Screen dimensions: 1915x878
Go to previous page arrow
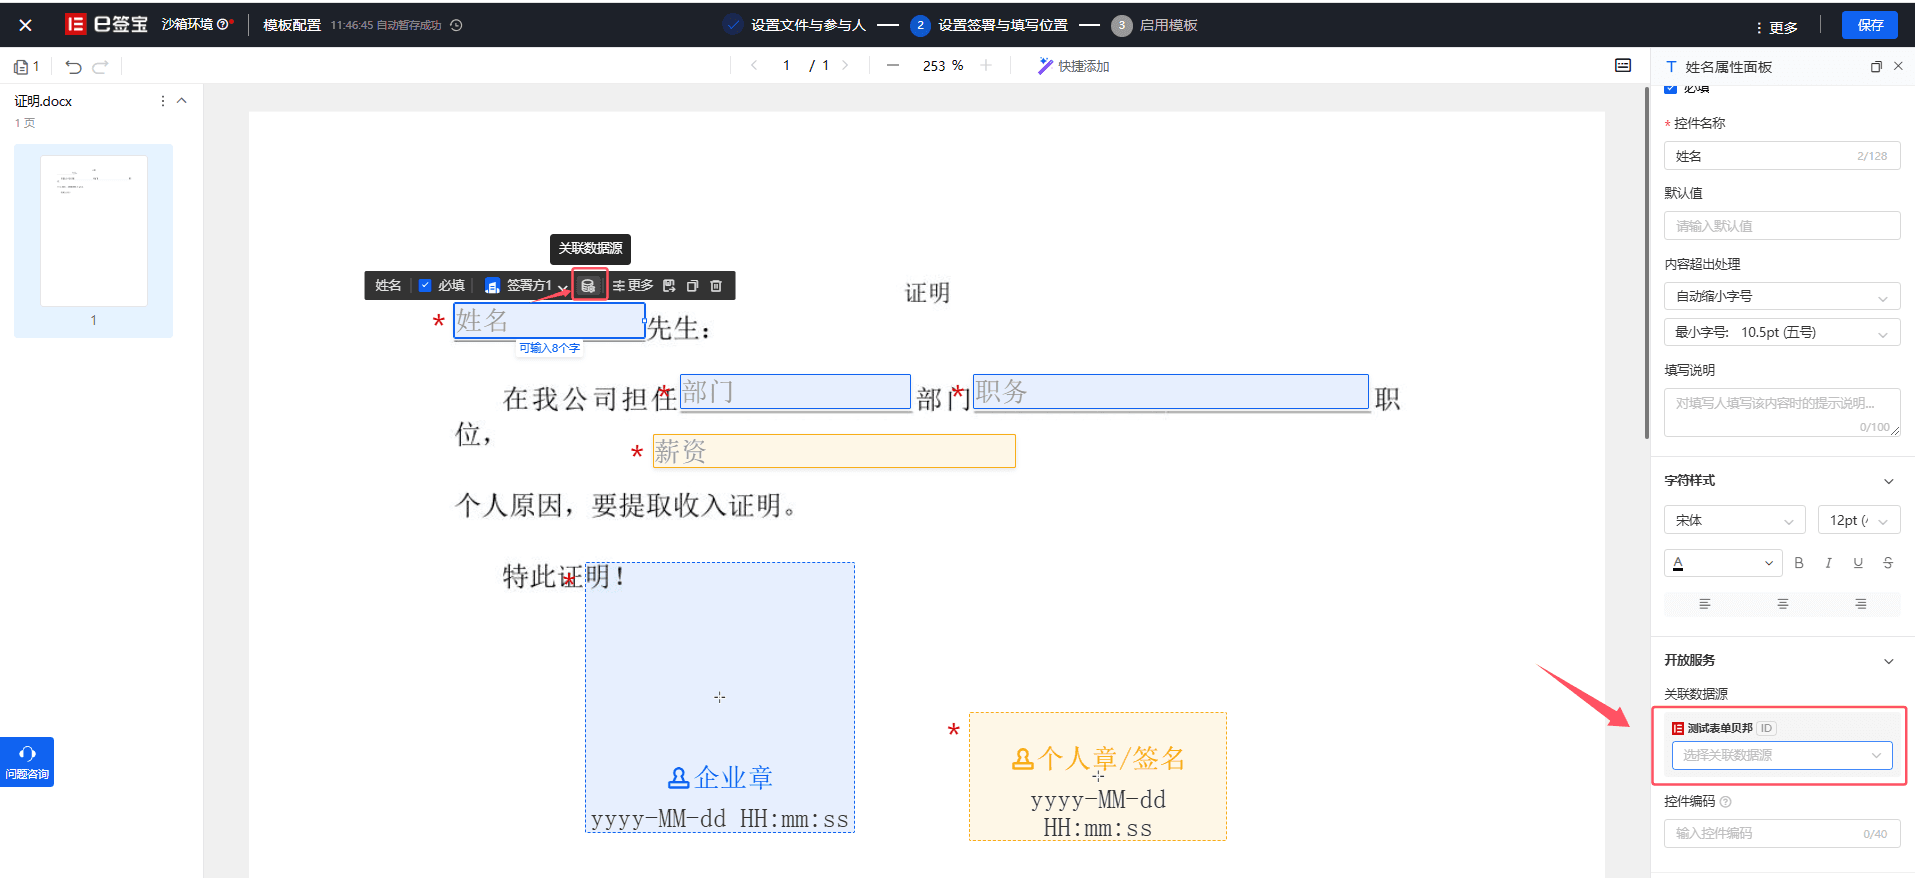point(754,65)
